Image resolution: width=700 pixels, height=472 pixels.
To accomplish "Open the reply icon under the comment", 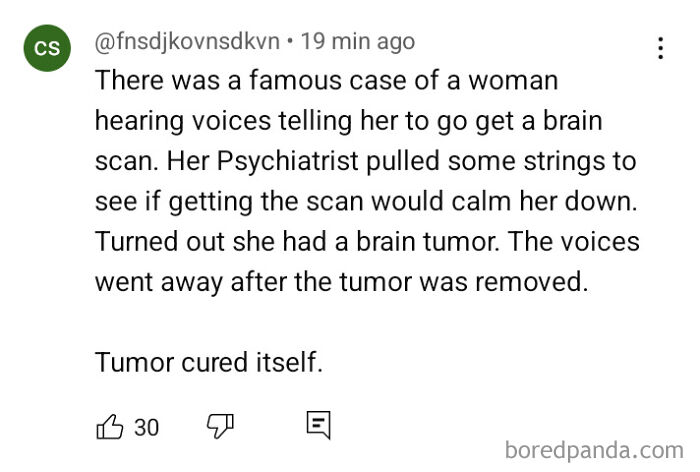I will pos(319,425).
